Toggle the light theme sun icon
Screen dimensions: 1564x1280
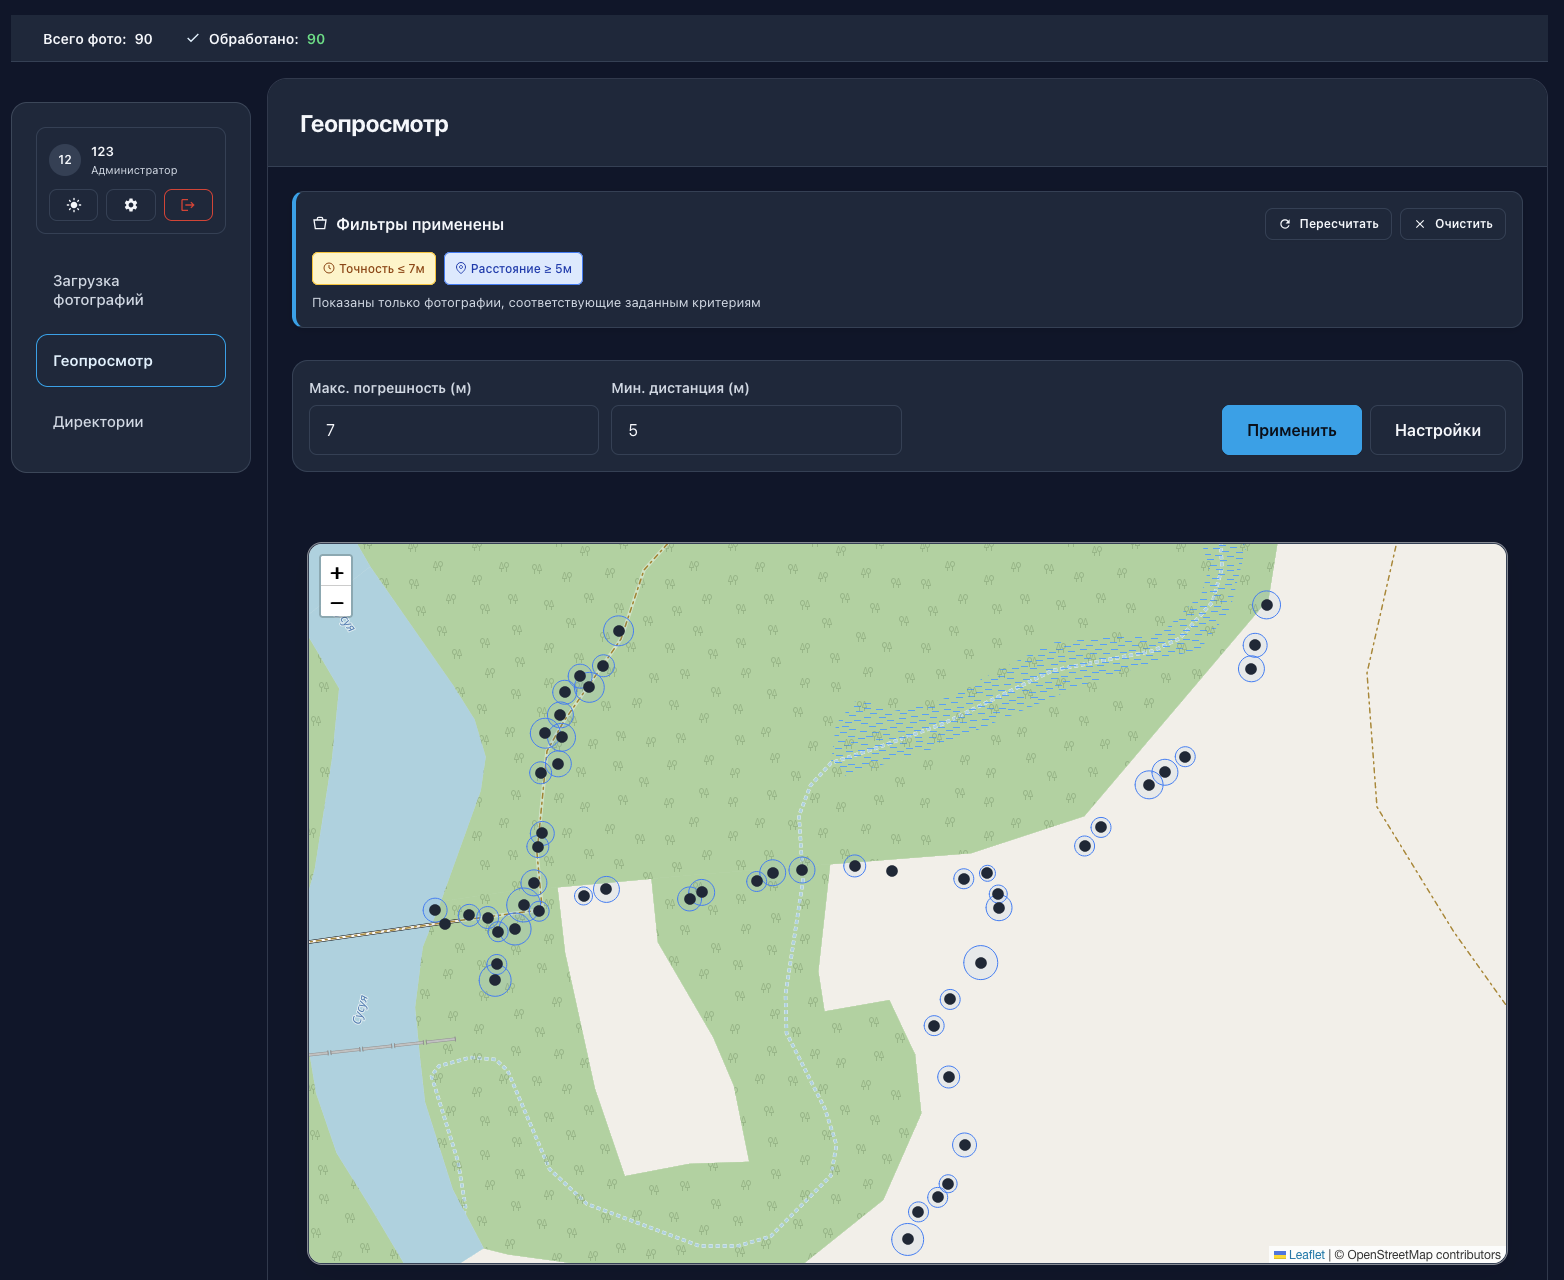click(73, 205)
